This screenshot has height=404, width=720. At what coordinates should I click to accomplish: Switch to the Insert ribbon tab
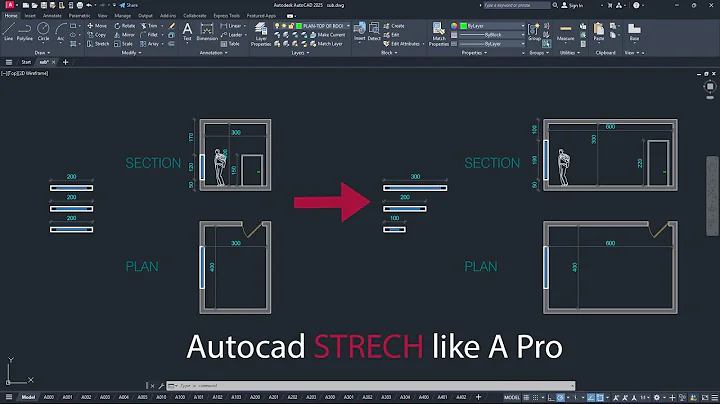(x=30, y=16)
